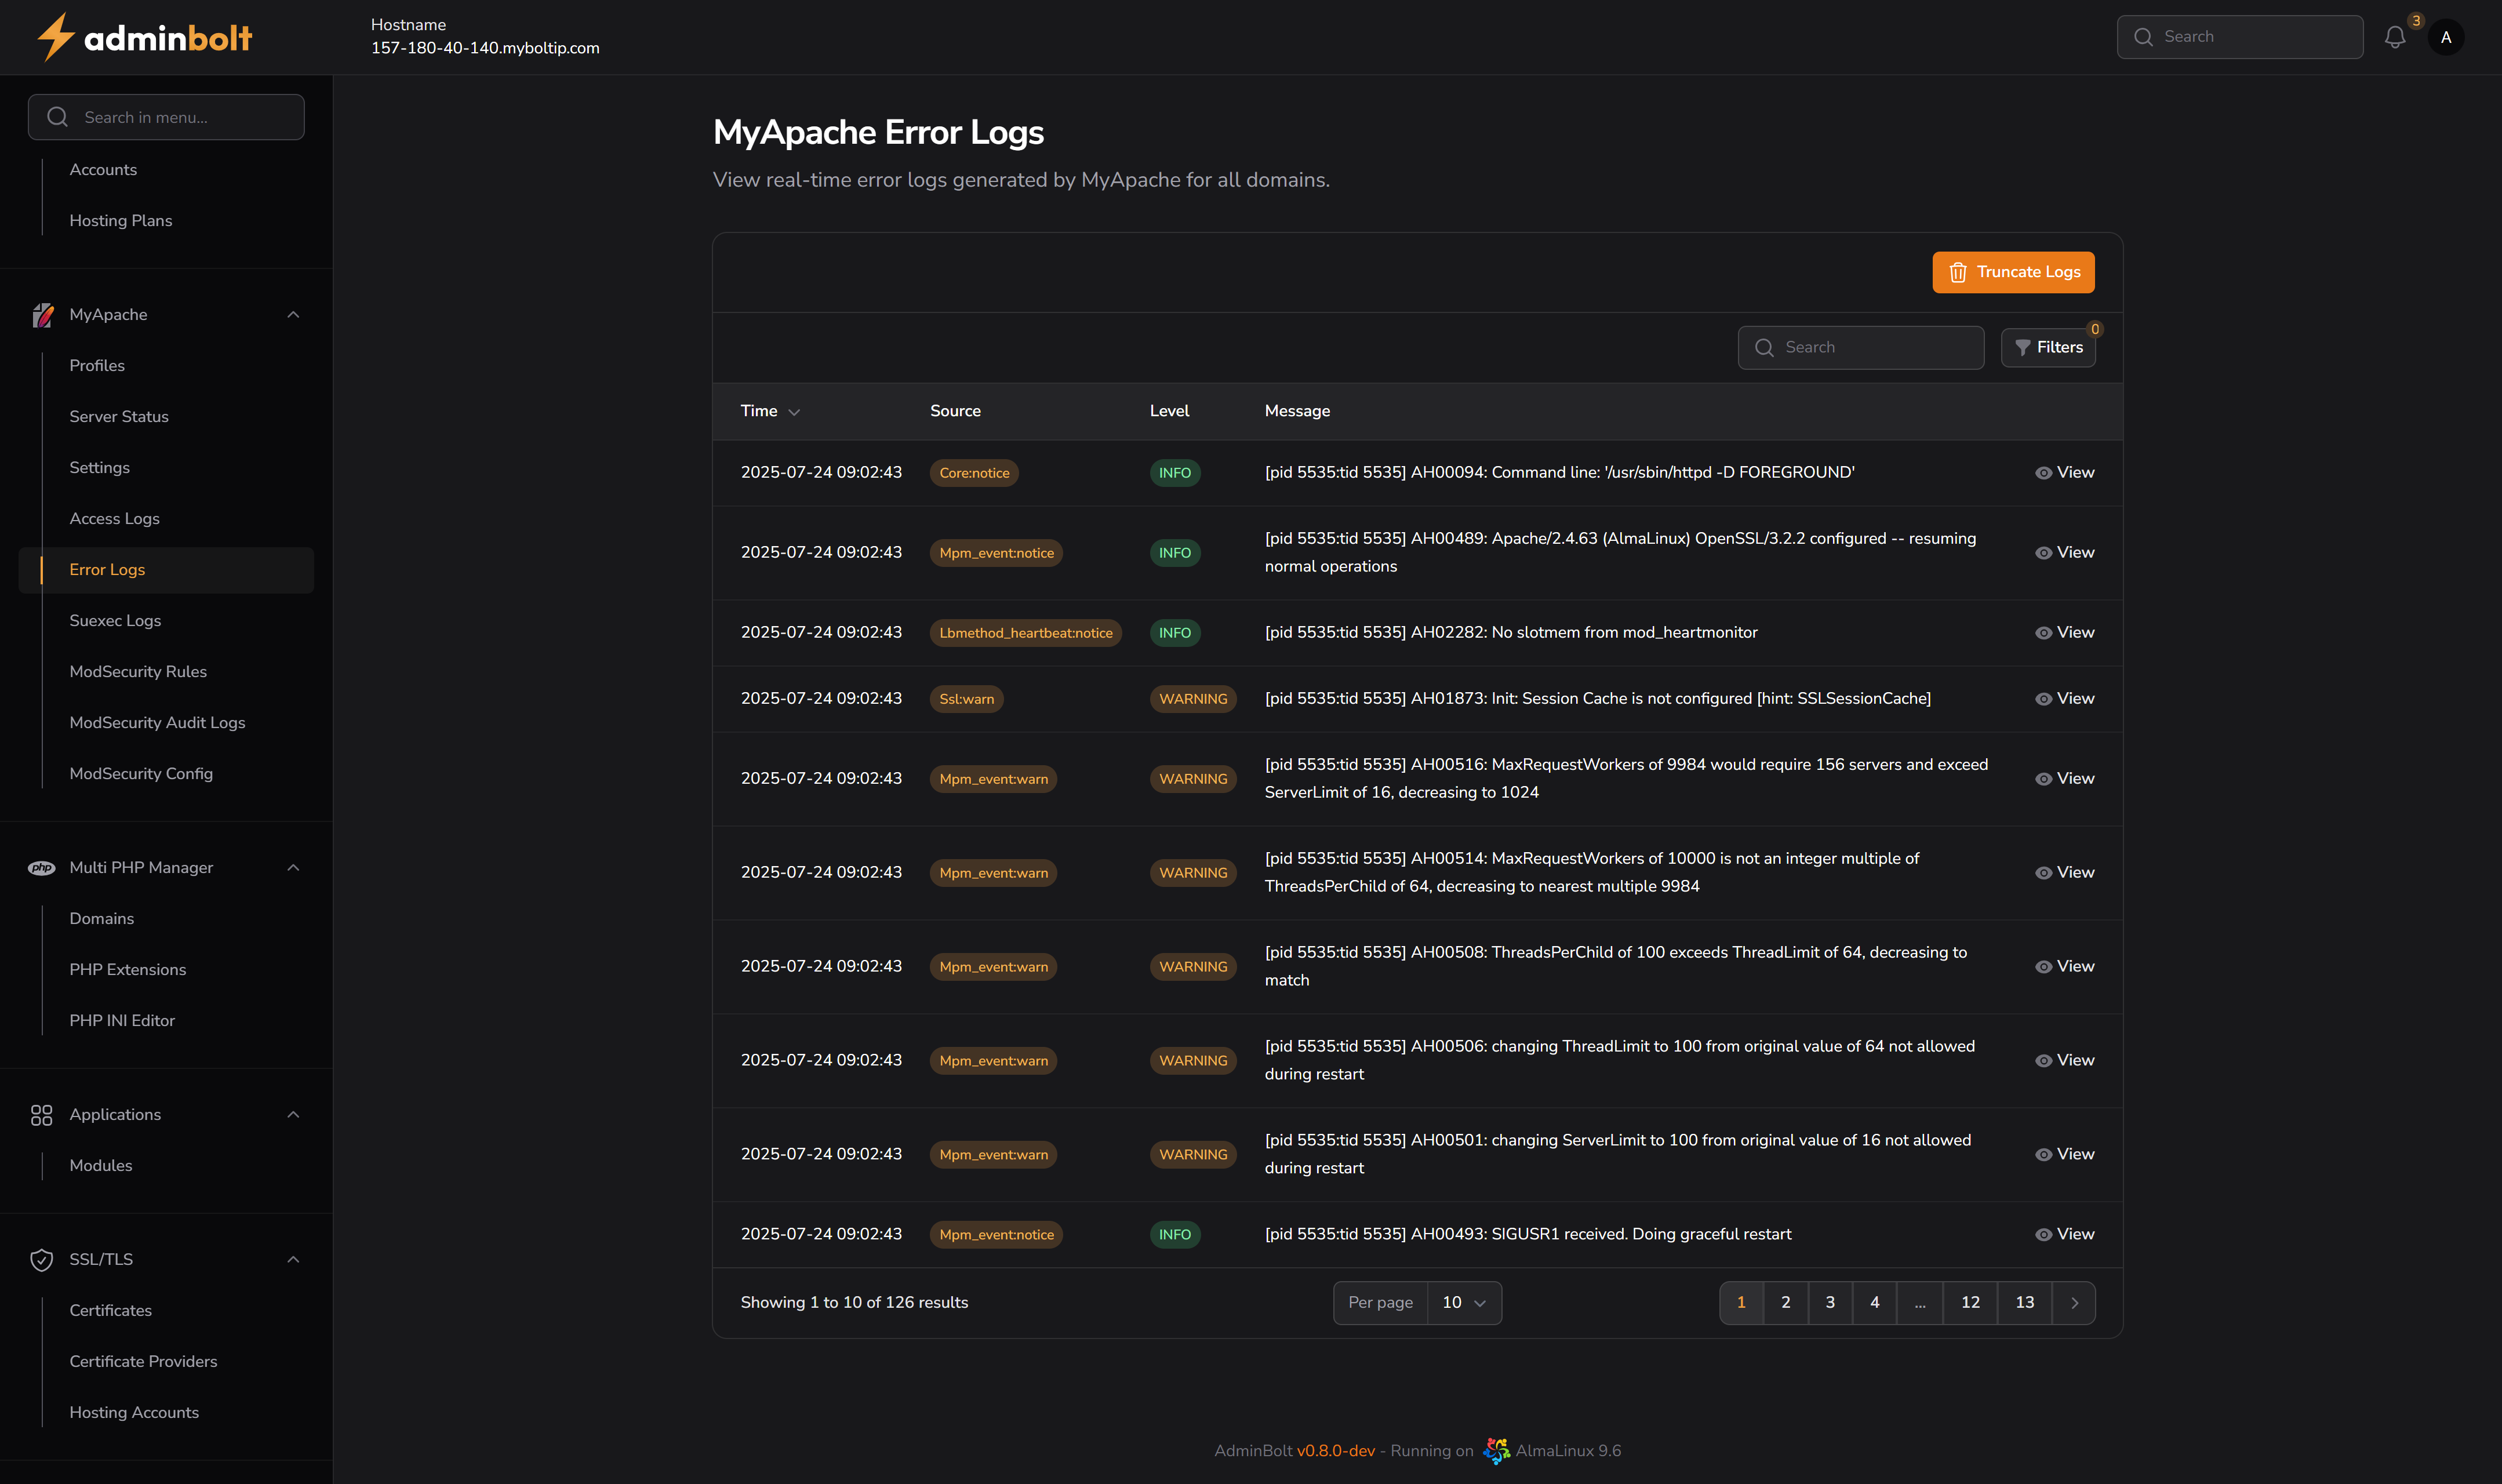The height and width of the screenshot is (1484, 2502).
Task: Select ModSecurity Audit Logs in sidebar
Action: (x=157, y=722)
